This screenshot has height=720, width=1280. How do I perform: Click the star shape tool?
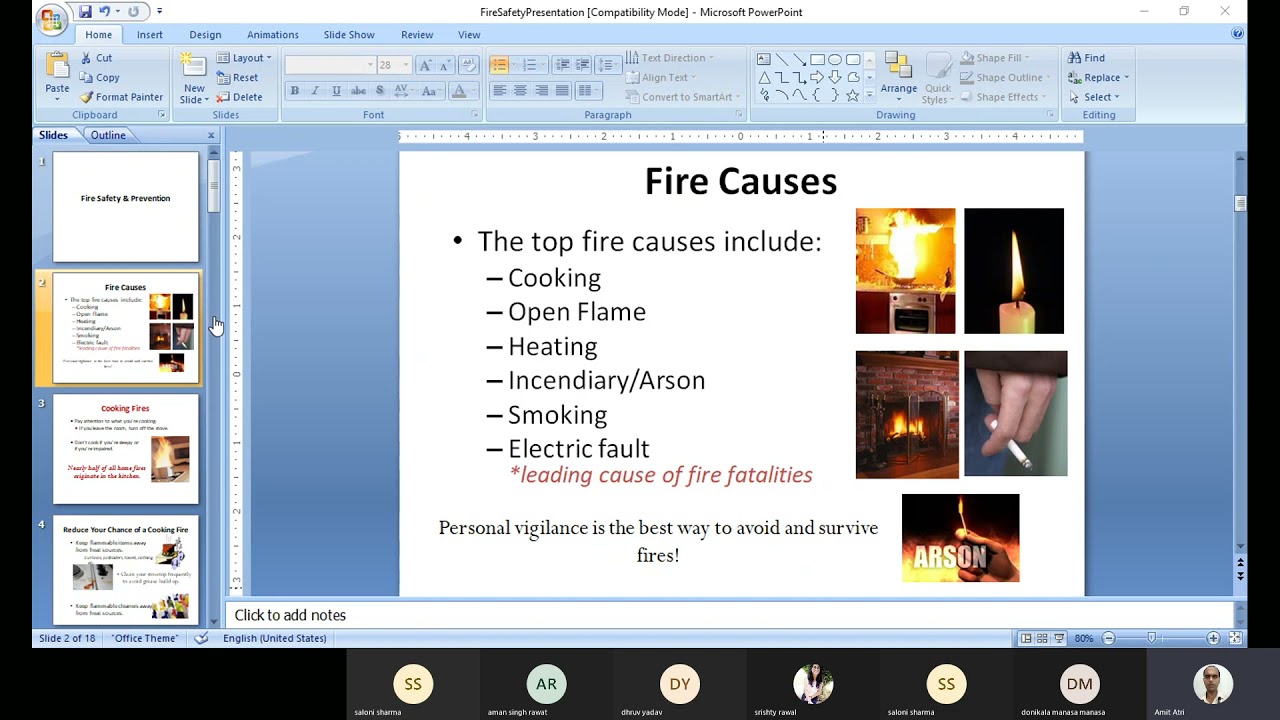(852, 94)
